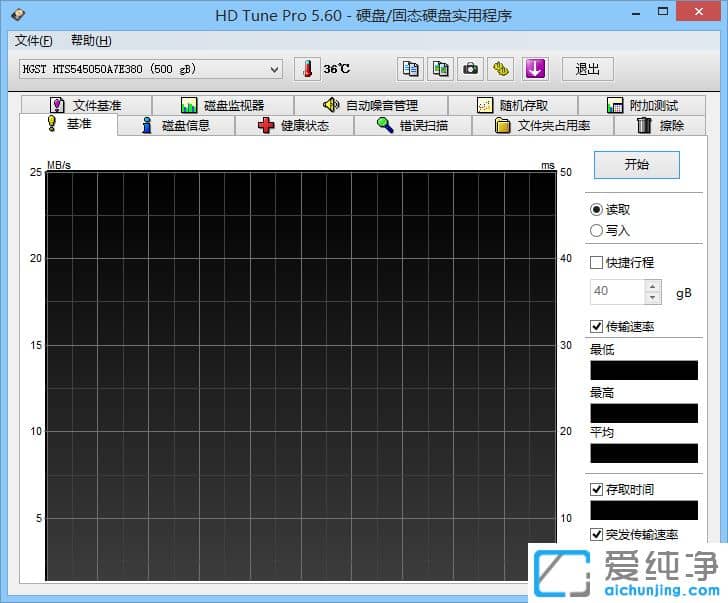Image resolution: width=728 pixels, height=603 pixels.
Task: Click the thermometer temperature icon
Action: tap(307, 69)
